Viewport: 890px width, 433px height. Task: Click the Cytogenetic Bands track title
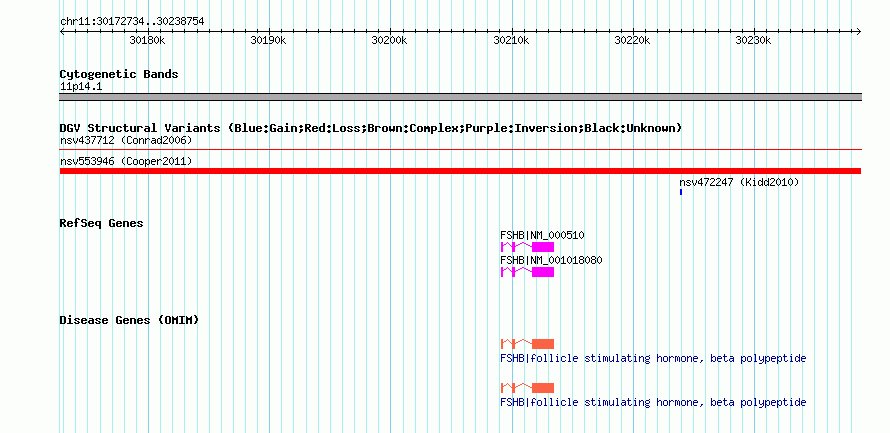pos(119,74)
